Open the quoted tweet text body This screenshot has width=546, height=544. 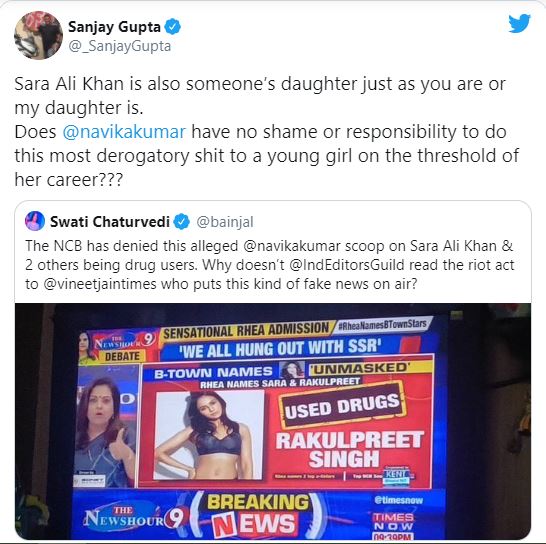click(x=269, y=265)
